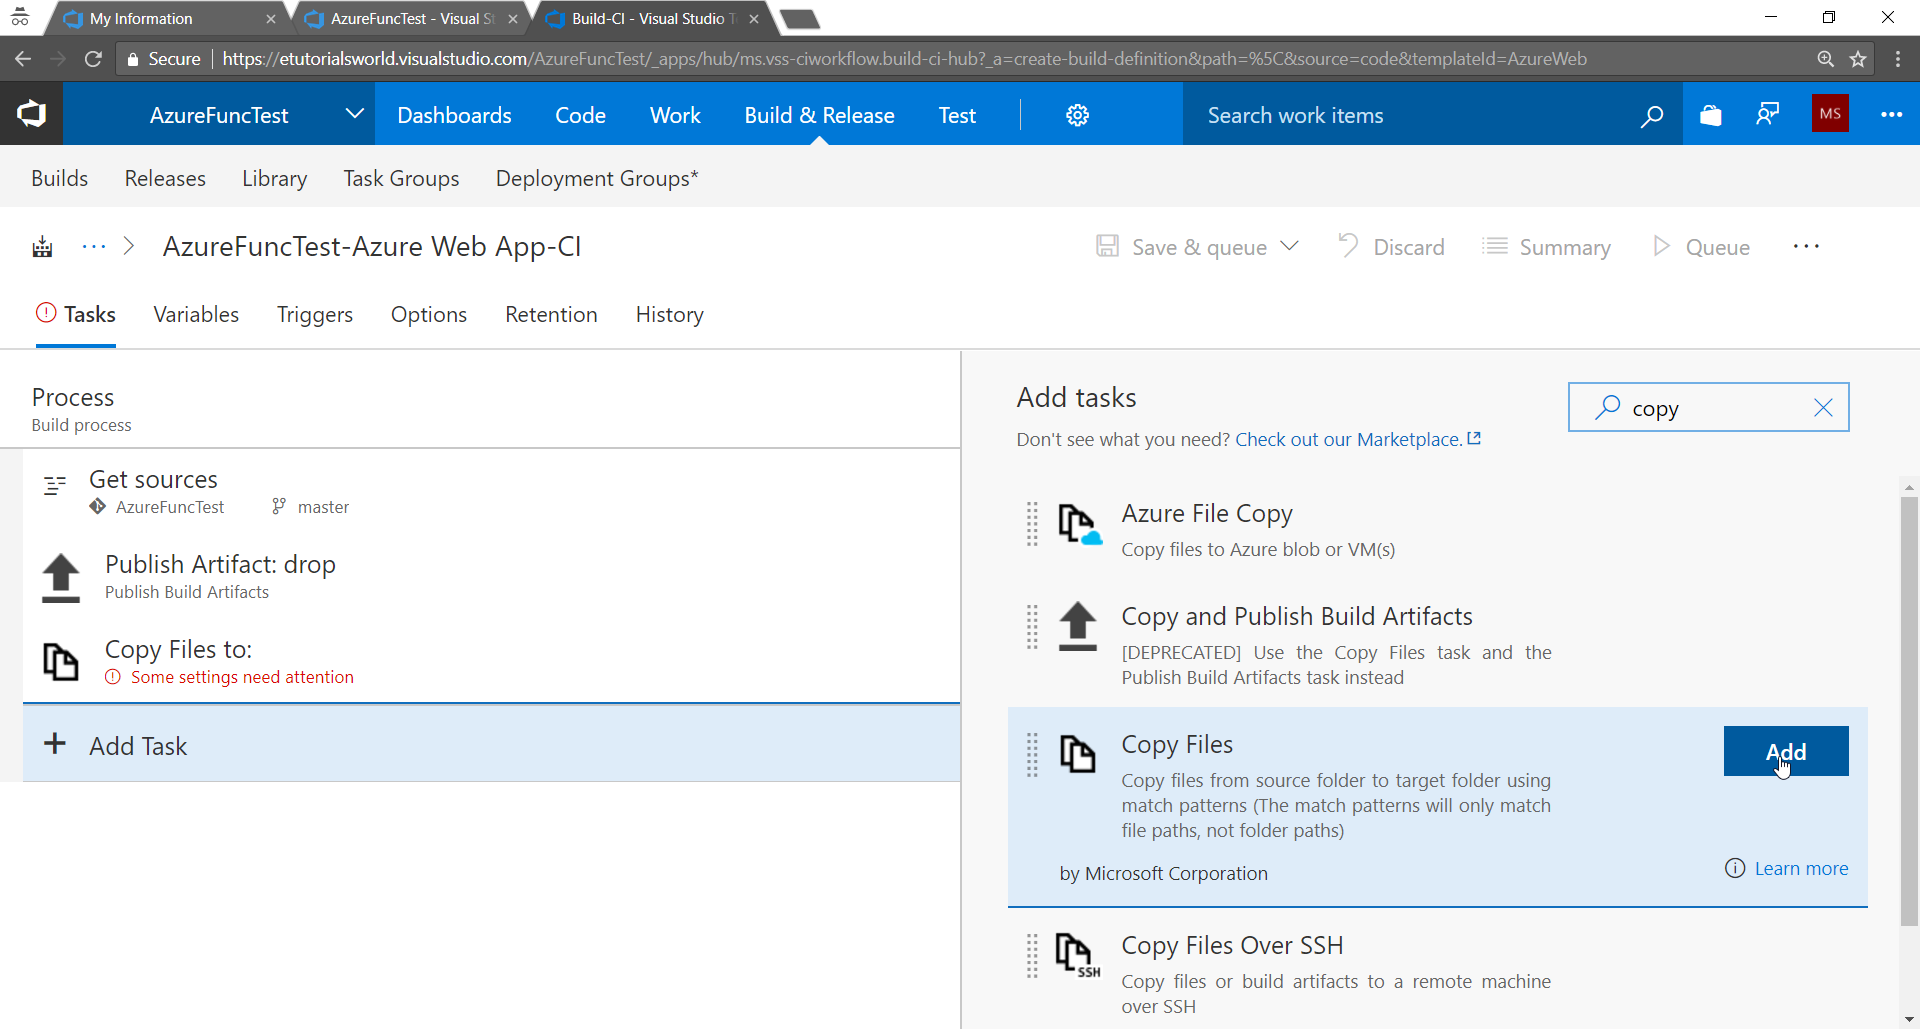This screenshot has height=1029, width=1920.
Task: Switch to the Triggers tab
Action: (x=315, y=314)
